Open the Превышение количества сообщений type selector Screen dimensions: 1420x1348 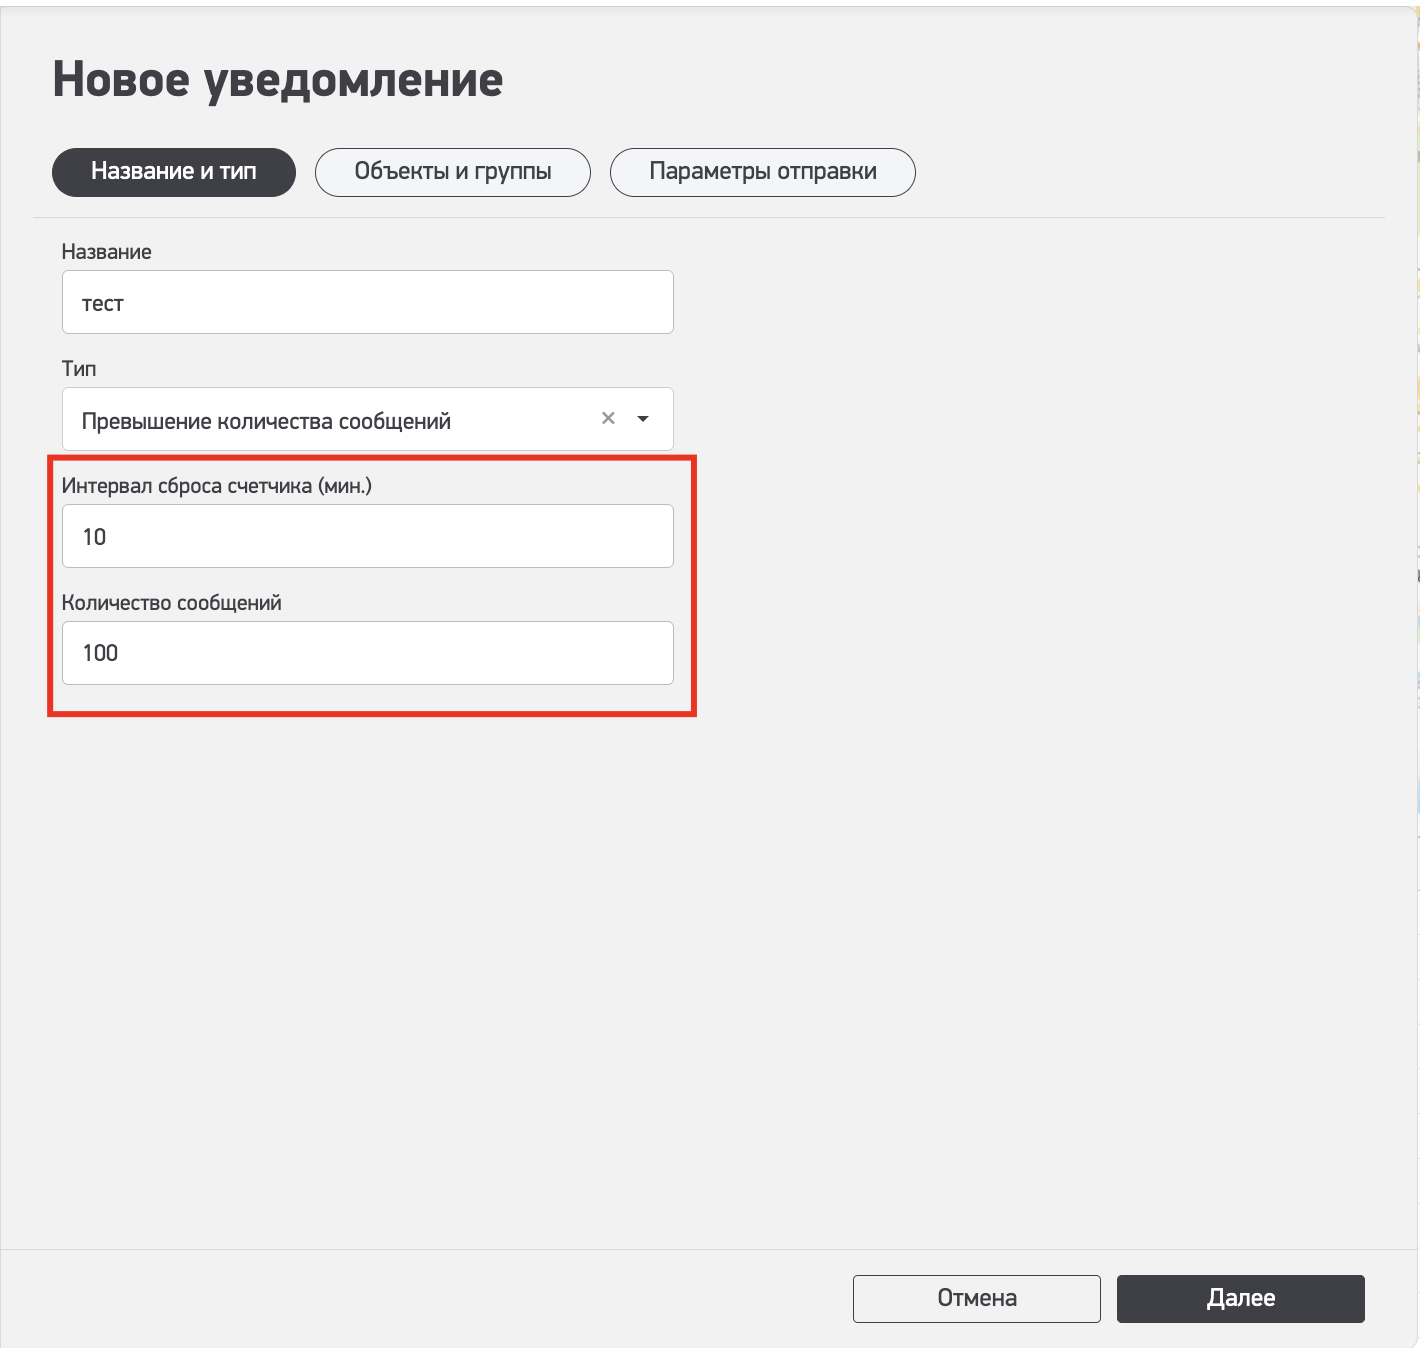330,420
